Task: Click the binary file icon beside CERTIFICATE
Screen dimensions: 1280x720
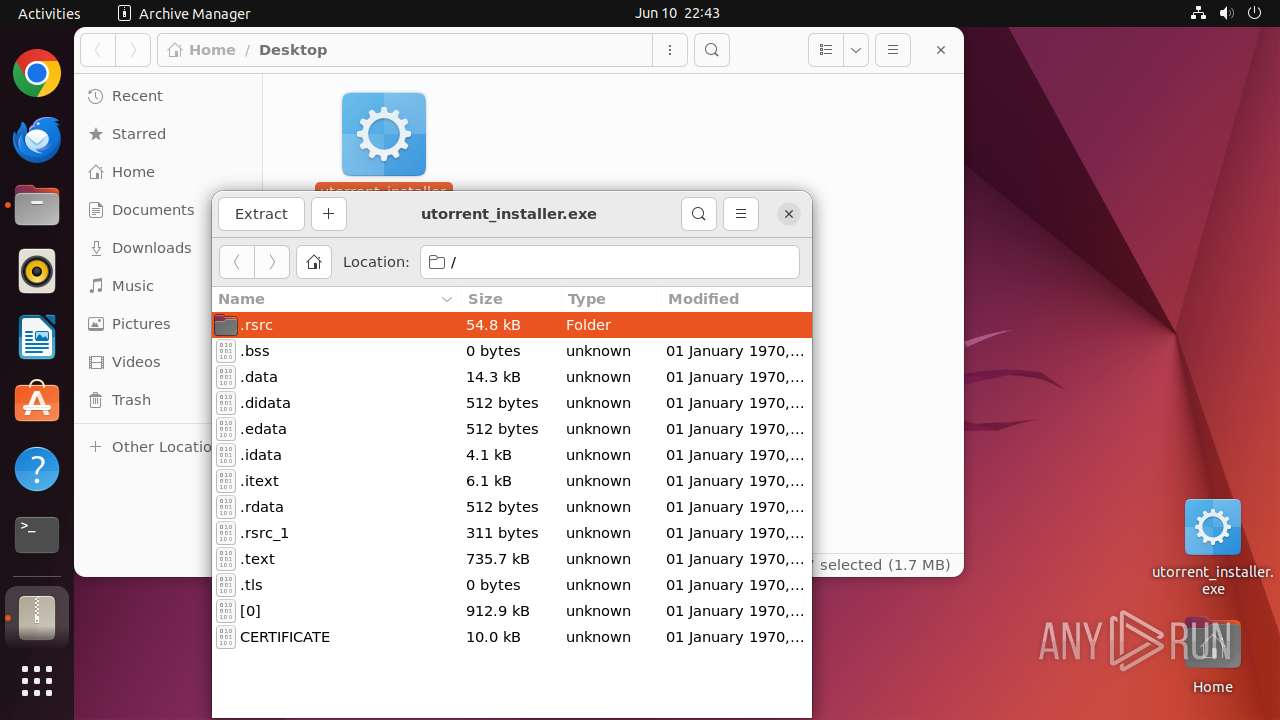Action: (226, 637)
